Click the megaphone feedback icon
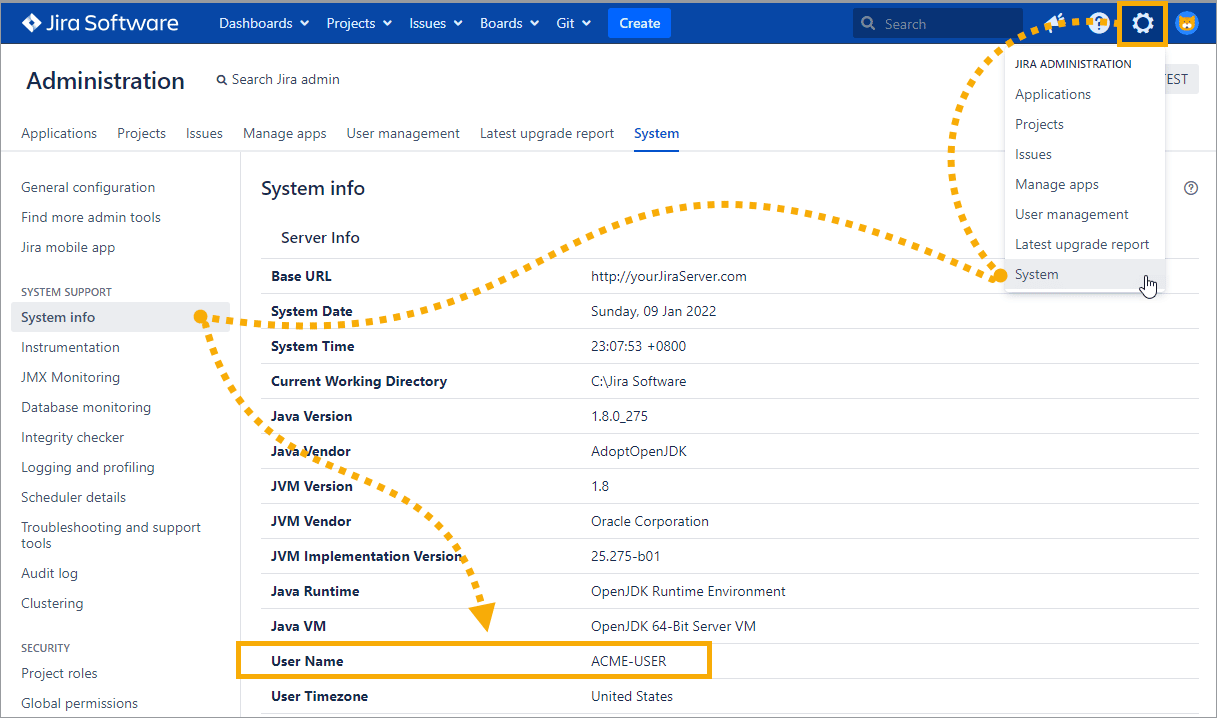Viewport: 1217px width, 718px height. click(x=1055, y=22)
